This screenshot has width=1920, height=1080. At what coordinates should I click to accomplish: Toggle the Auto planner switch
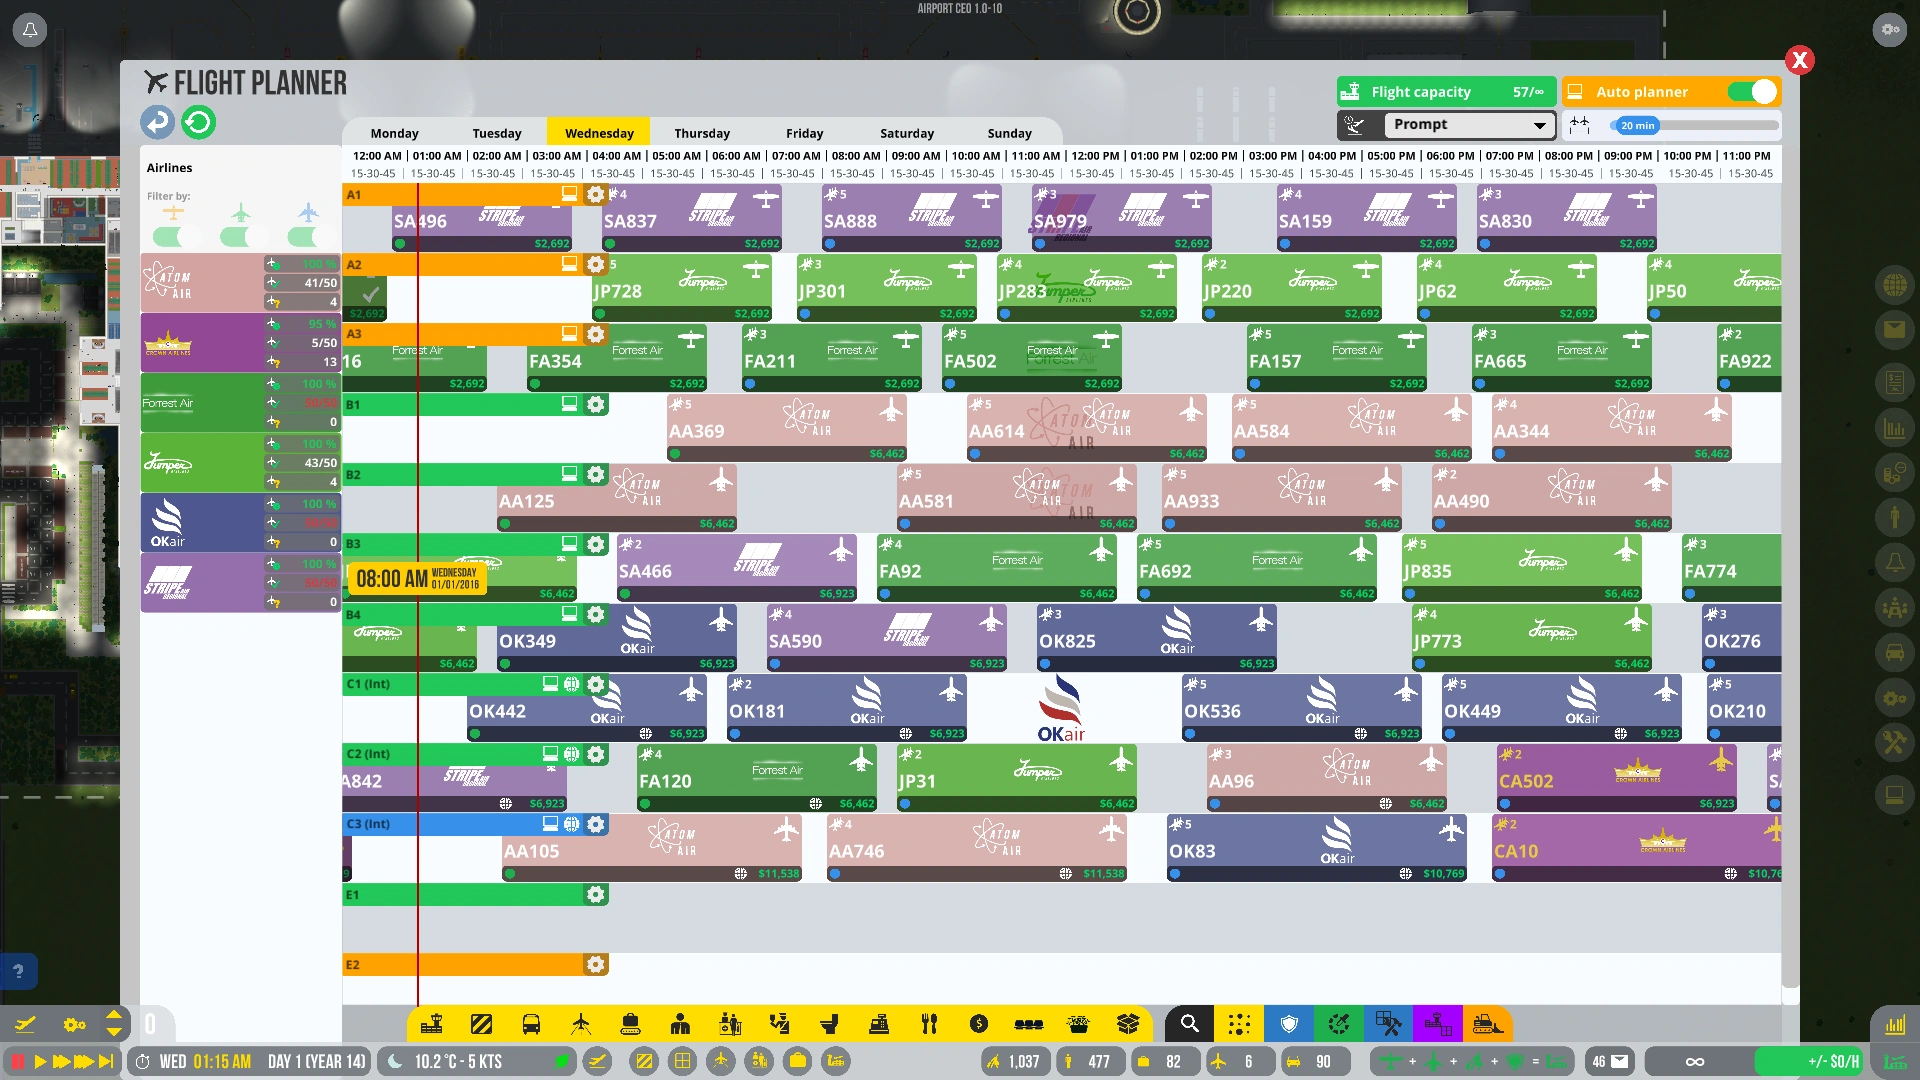click(1753, 92)
